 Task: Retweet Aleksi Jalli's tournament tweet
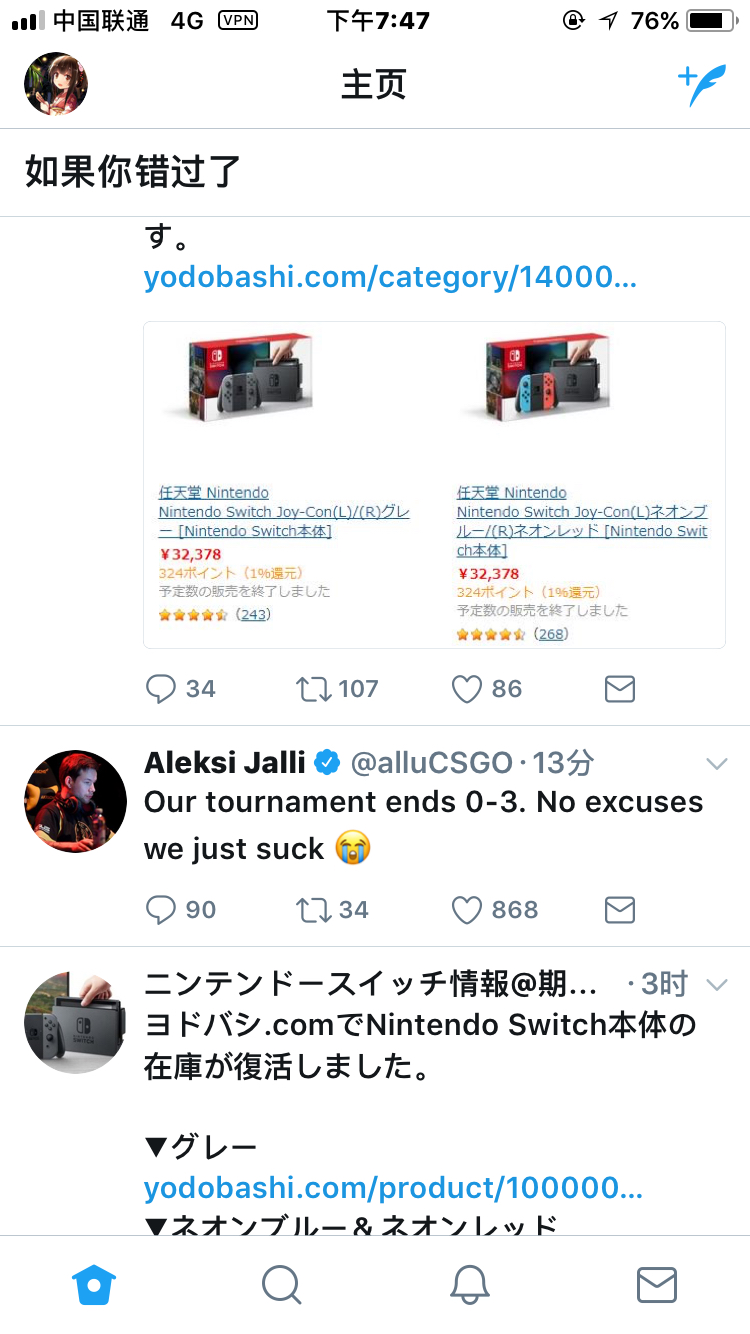(x=332, y=909)
